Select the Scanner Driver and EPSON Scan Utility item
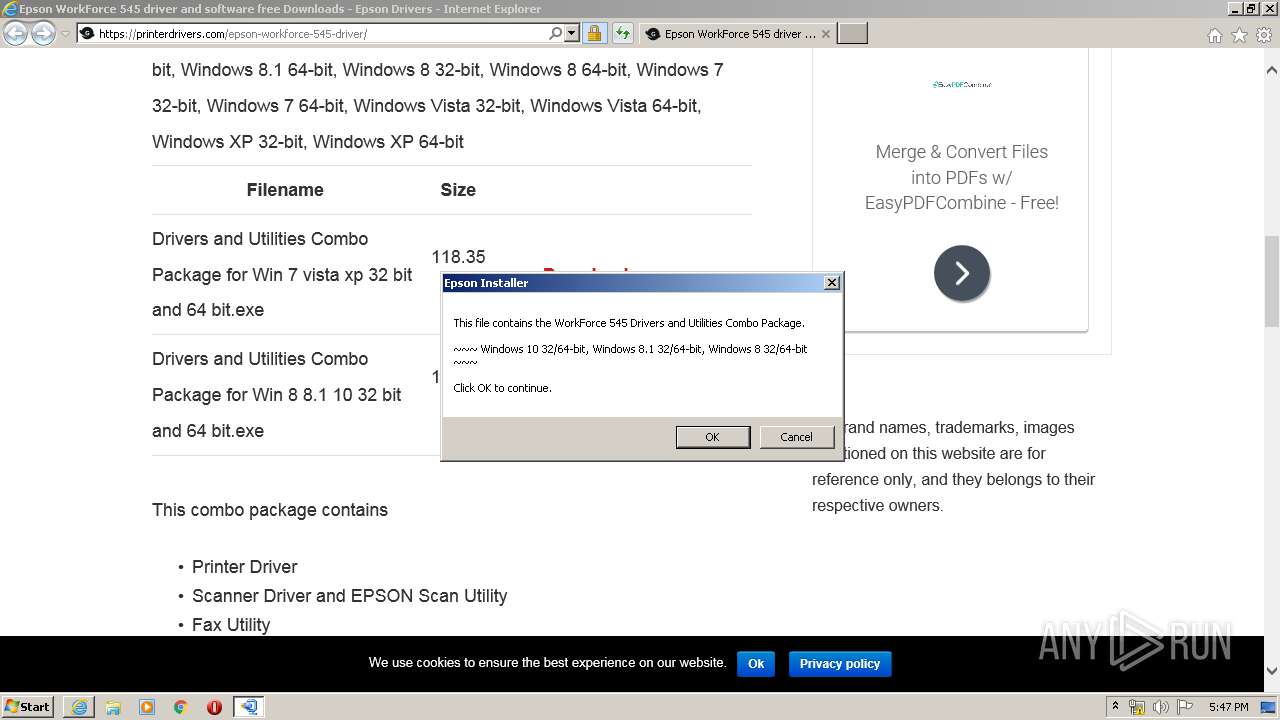This screenshot has height=720, width=1280. pyautogui.click(x=350, y=596)
